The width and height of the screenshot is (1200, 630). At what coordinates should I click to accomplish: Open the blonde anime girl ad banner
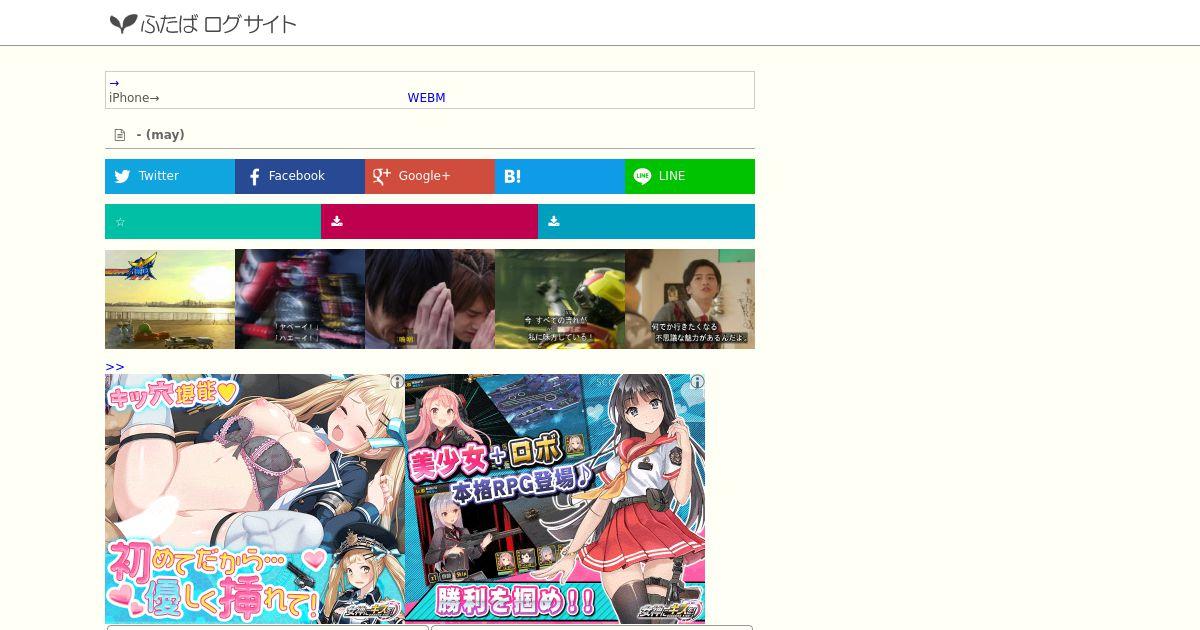point(255,499)
